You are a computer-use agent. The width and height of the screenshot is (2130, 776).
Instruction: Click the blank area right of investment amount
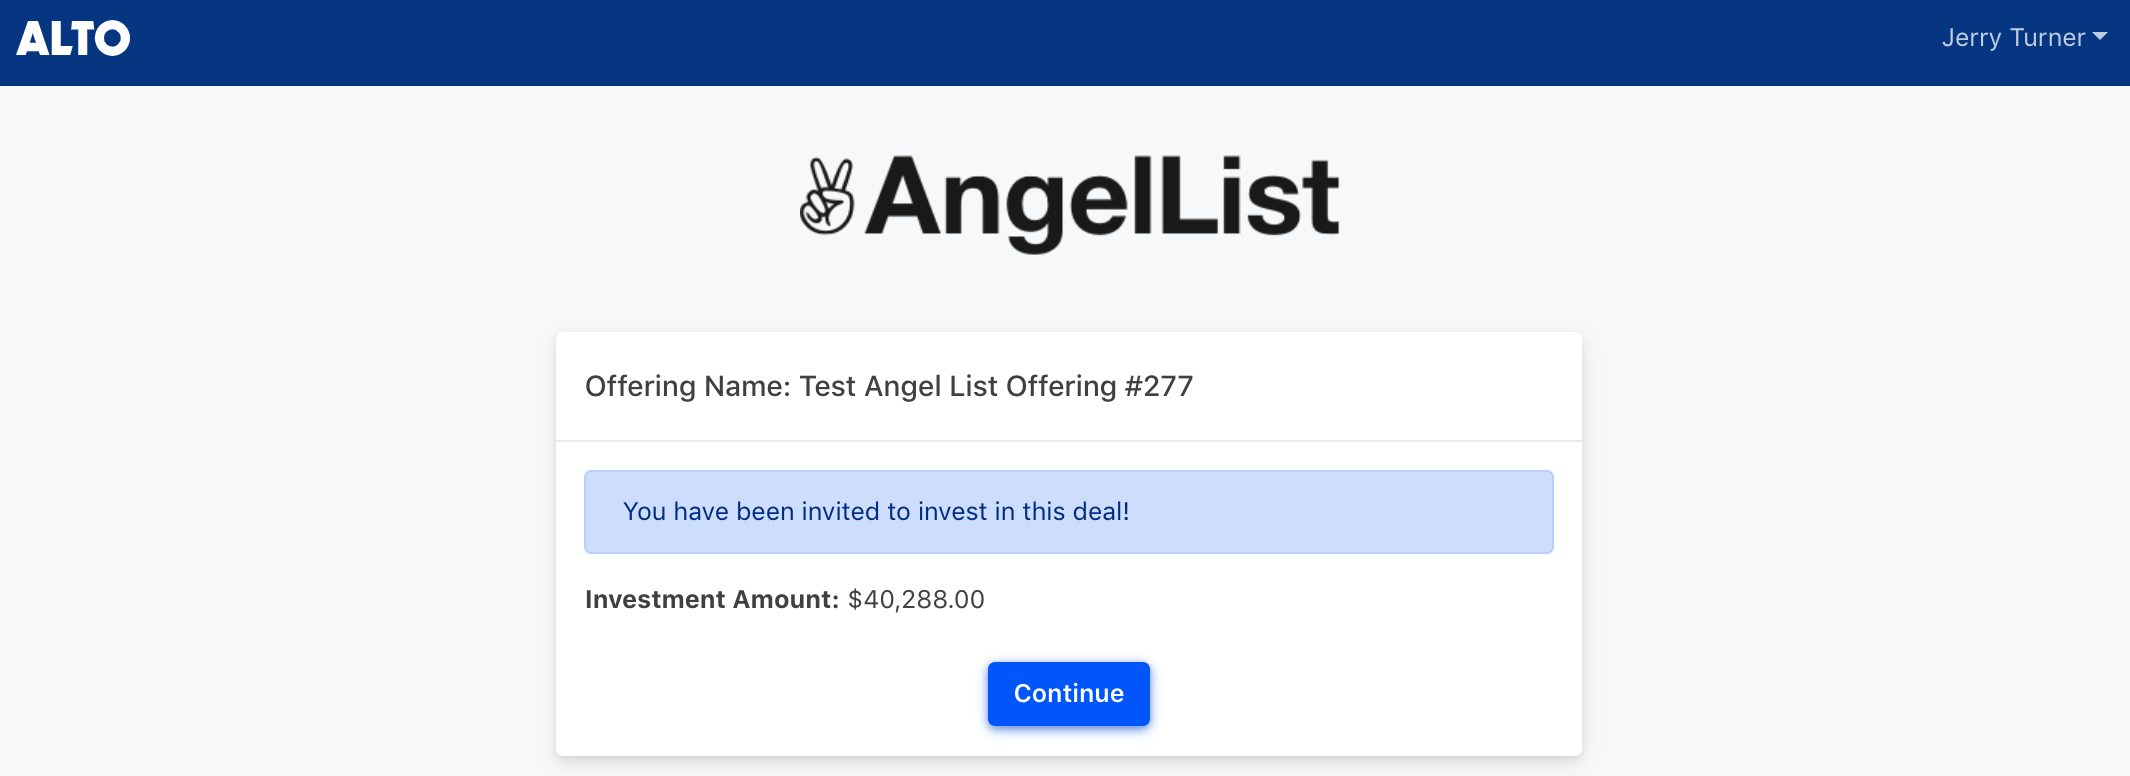point(1270,600)
